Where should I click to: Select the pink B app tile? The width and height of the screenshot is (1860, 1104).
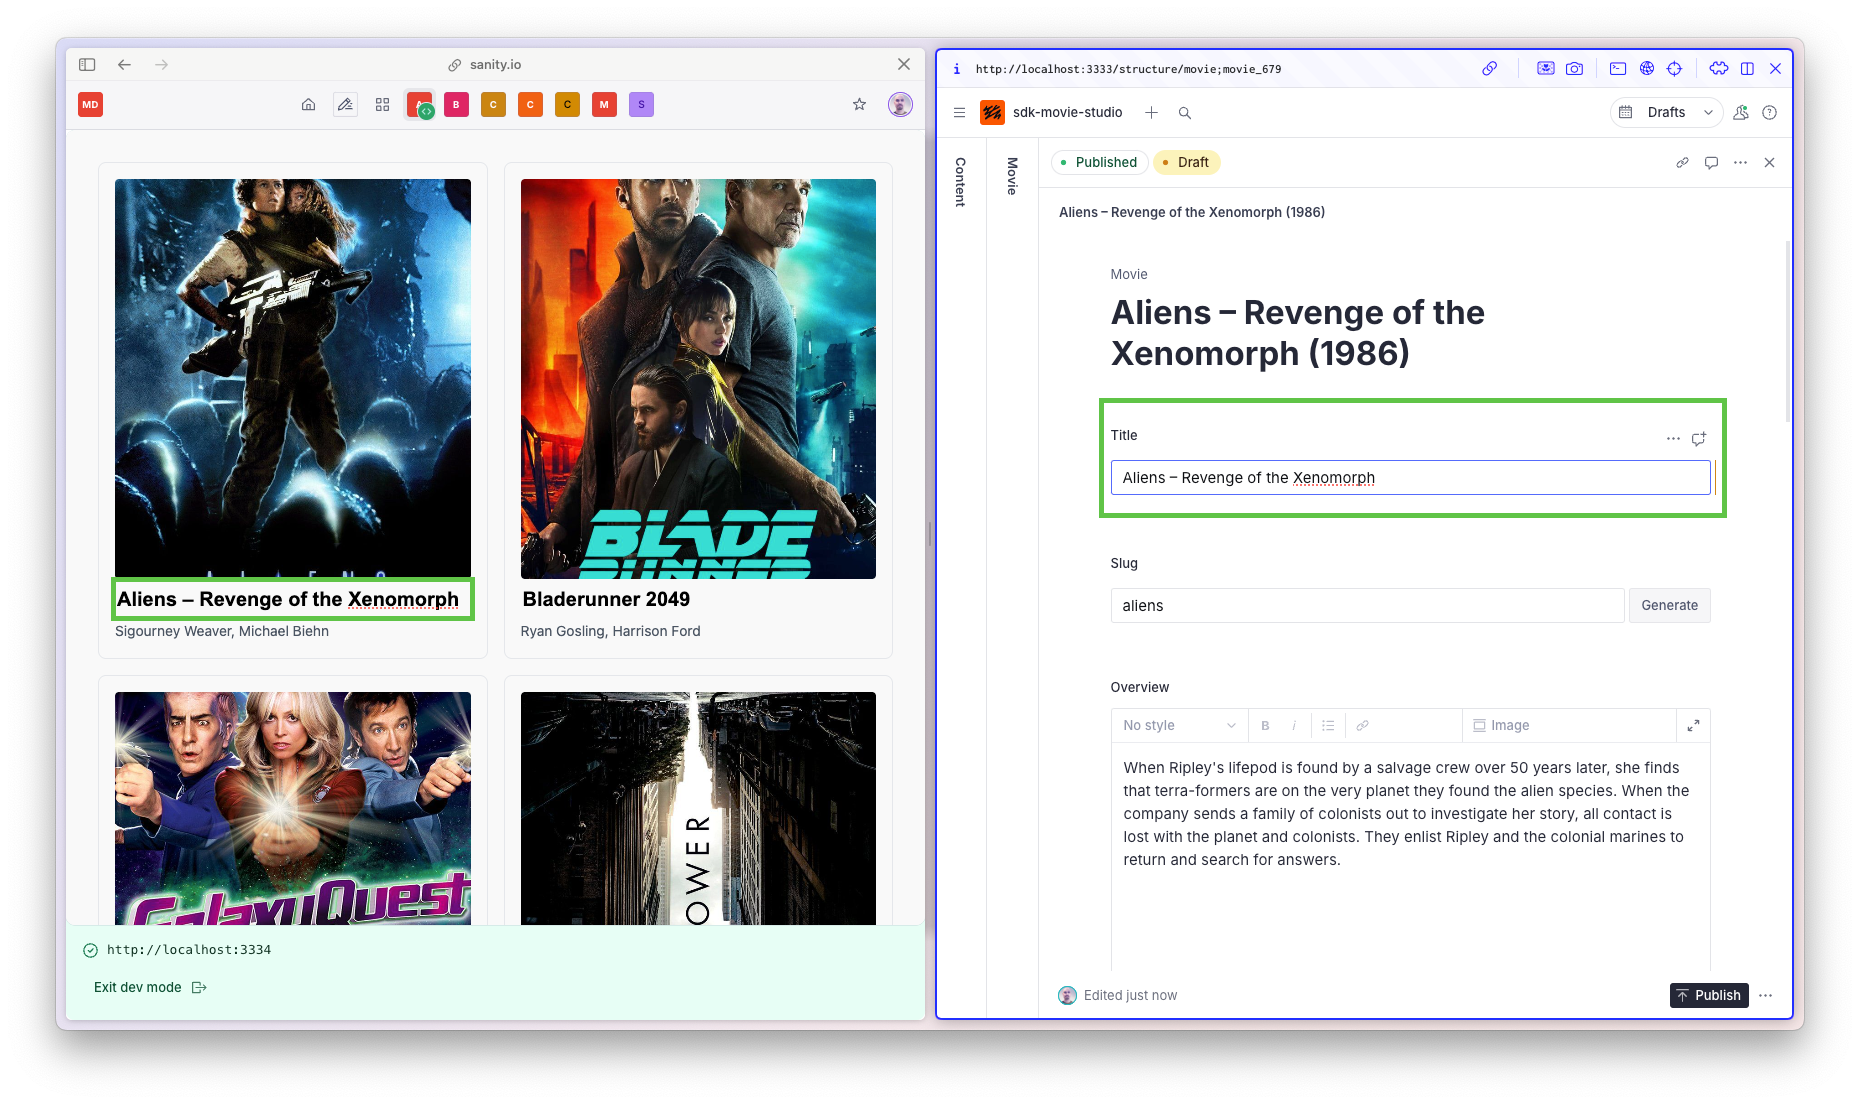[x=456, y=104]
